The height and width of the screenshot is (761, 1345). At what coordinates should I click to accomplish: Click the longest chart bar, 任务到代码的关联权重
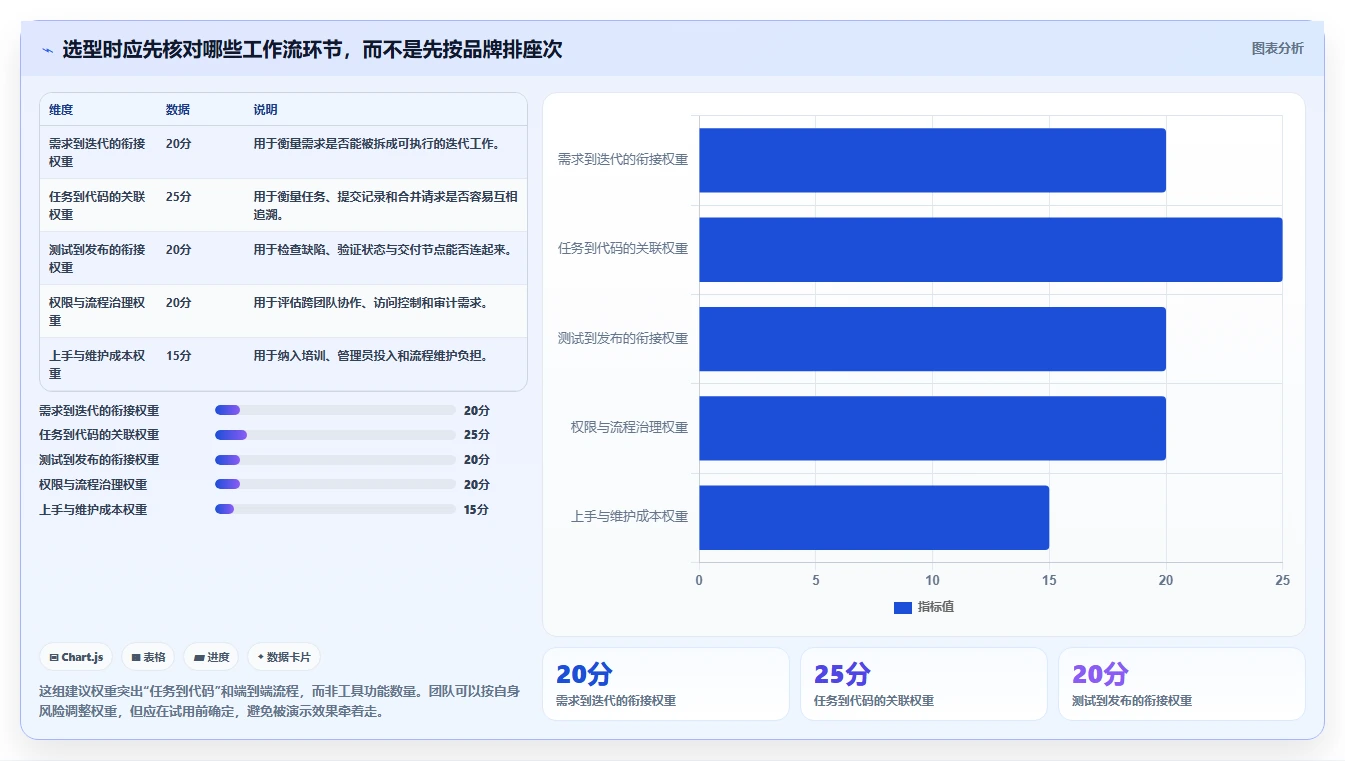[x=990, y=249]
